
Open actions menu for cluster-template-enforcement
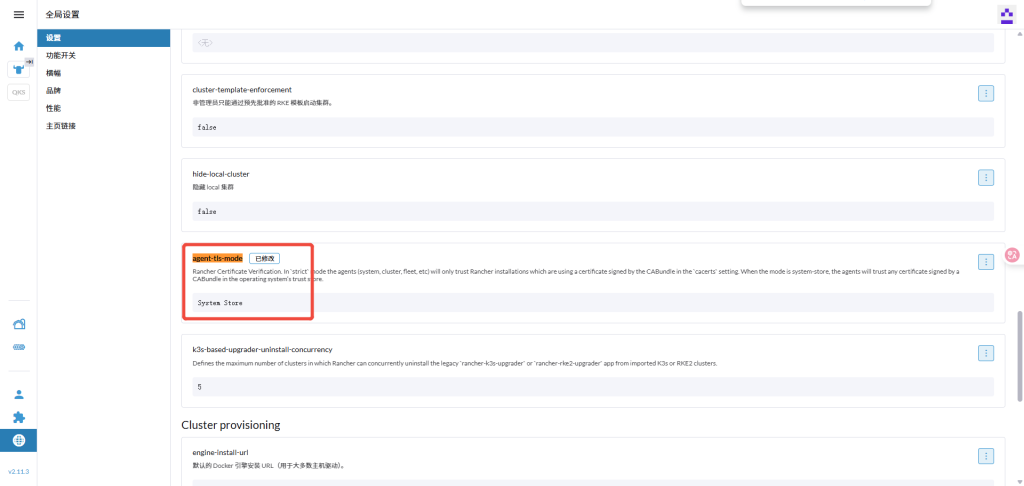coord(985,93)
